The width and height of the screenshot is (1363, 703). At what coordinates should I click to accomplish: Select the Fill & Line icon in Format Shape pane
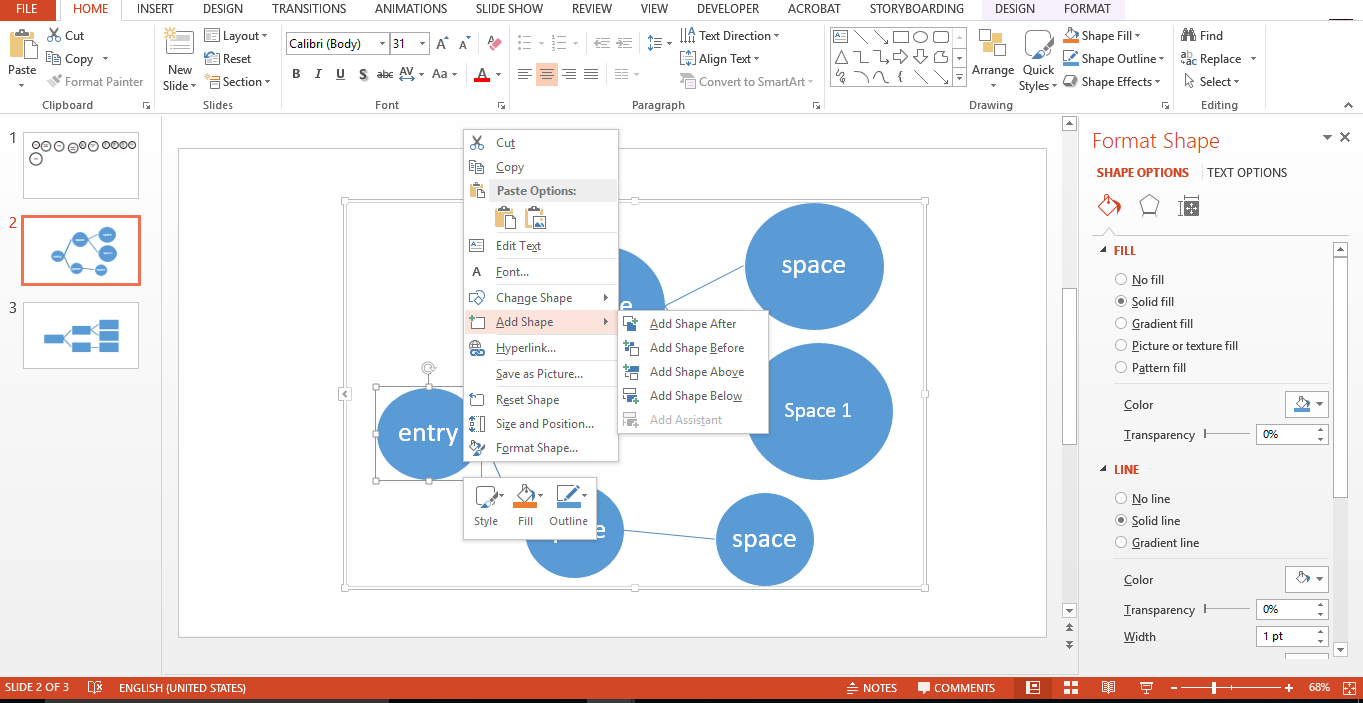click(1109, 205)
